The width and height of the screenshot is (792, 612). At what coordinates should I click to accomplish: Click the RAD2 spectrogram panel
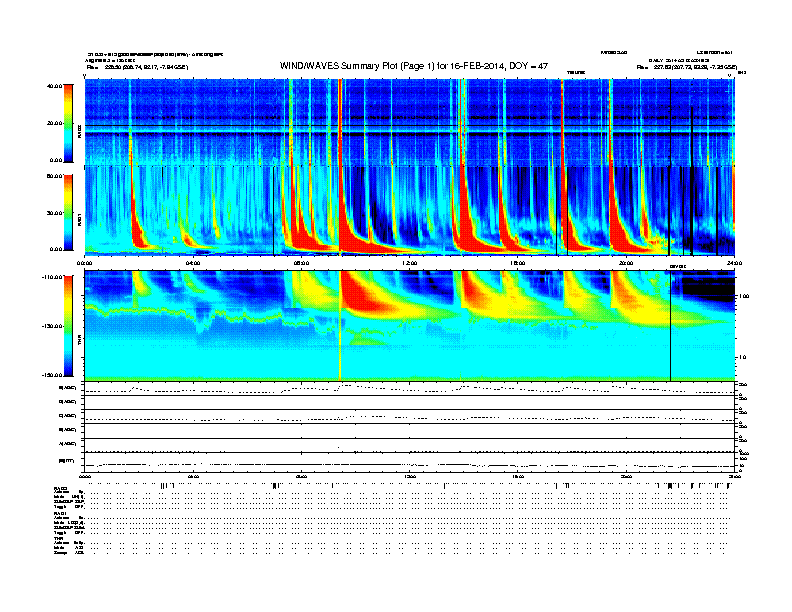point(410,122)
